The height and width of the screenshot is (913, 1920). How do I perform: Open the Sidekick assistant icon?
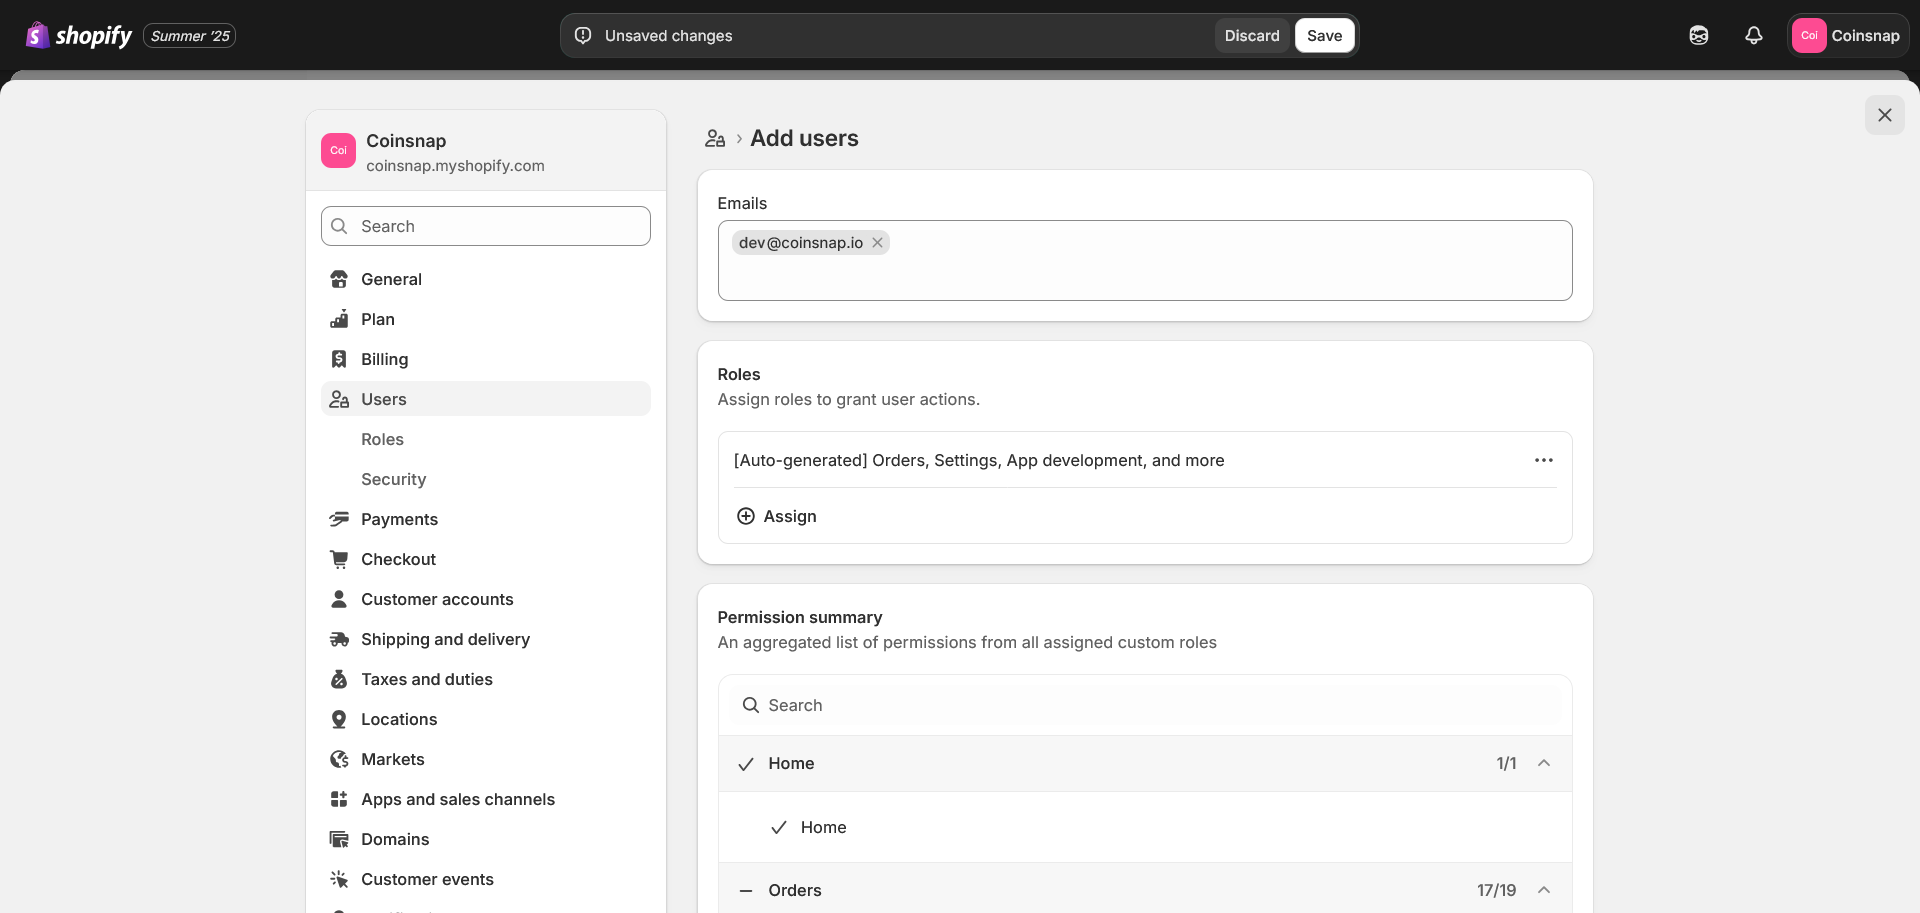click(x=1698, y=36)
